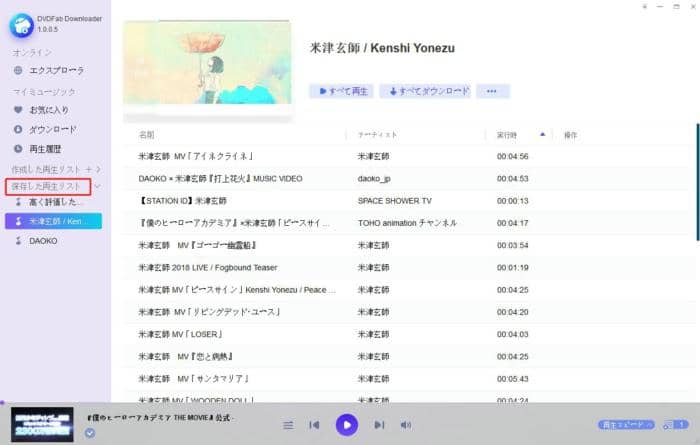Viewport: 700px width, 445px height.
Task: Select song 米津玄師 MV「LOSER」
Action: coord(180,334)
